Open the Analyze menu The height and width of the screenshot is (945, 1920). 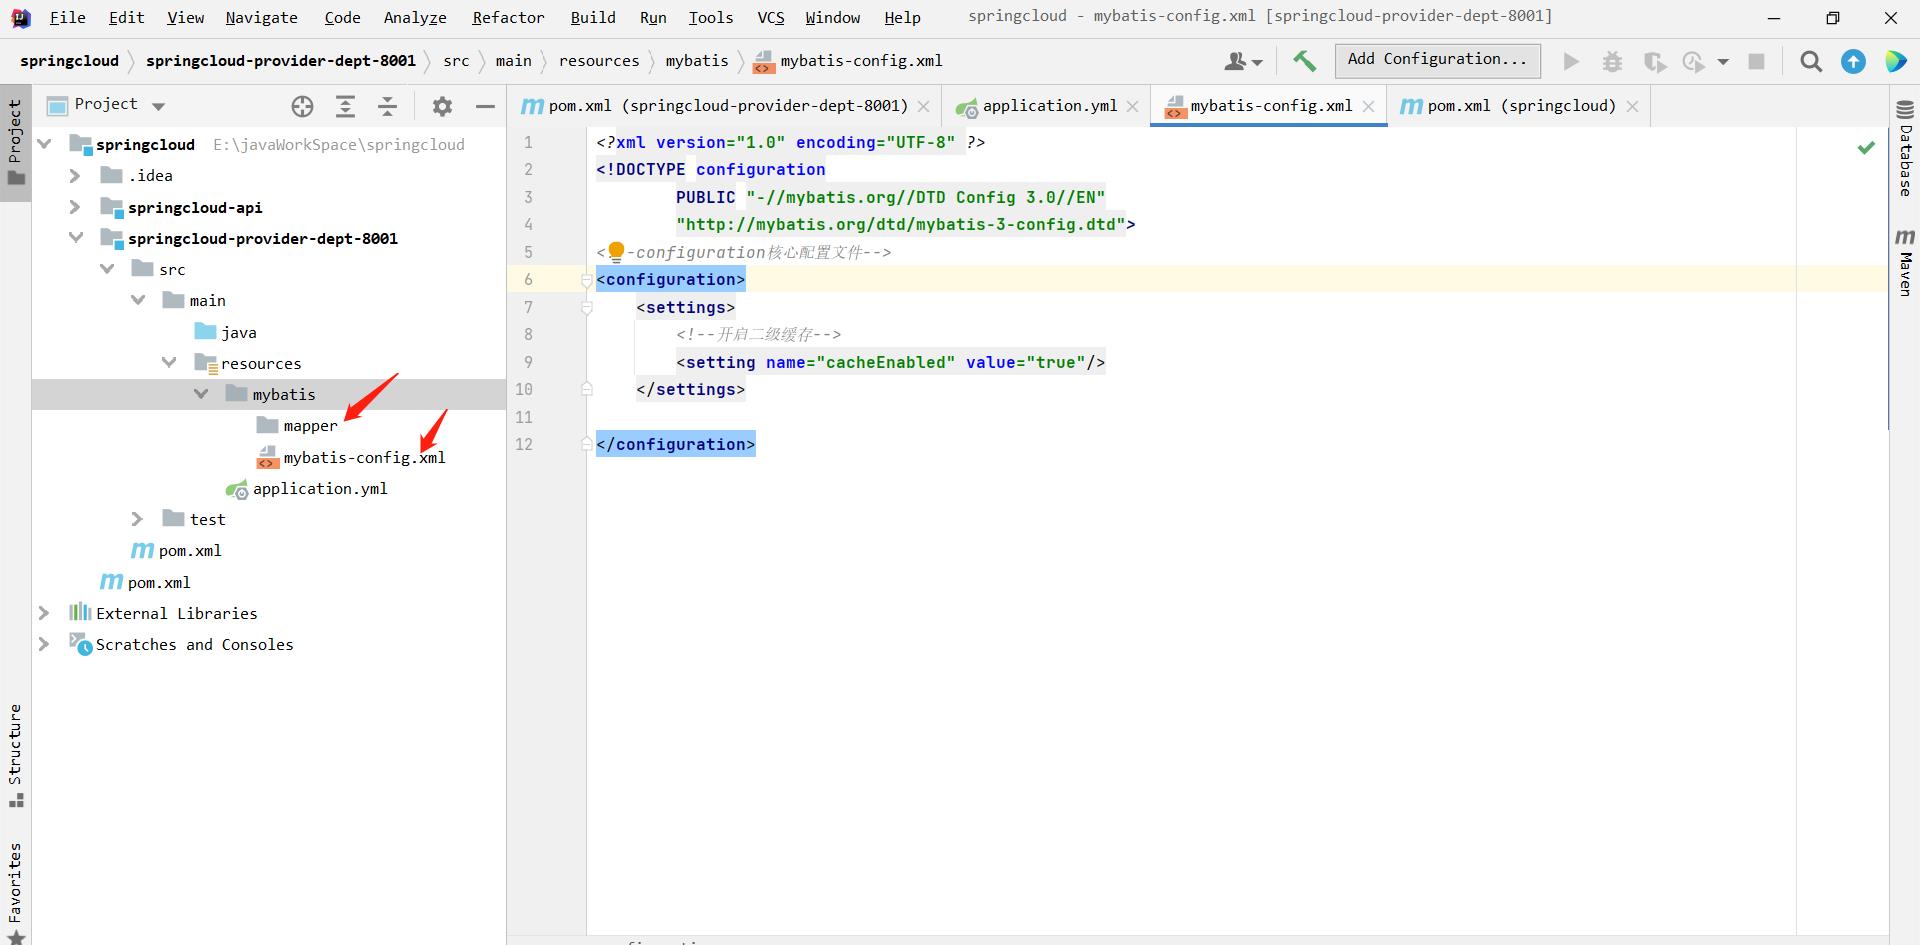415,18
